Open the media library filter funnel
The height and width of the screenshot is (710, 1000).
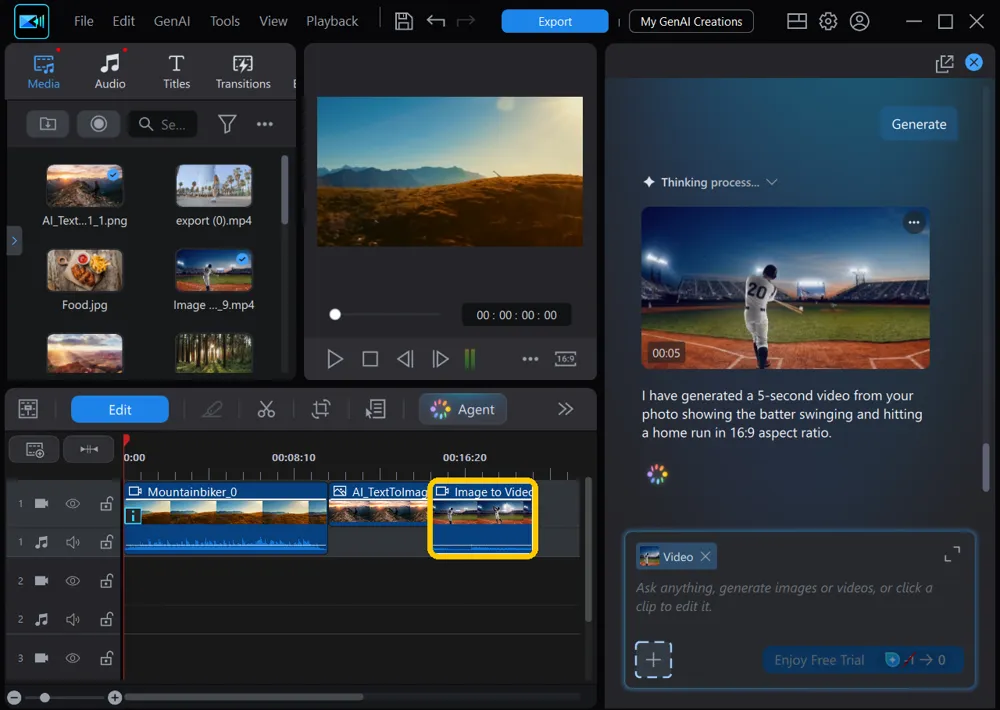[x=227, y=124]
